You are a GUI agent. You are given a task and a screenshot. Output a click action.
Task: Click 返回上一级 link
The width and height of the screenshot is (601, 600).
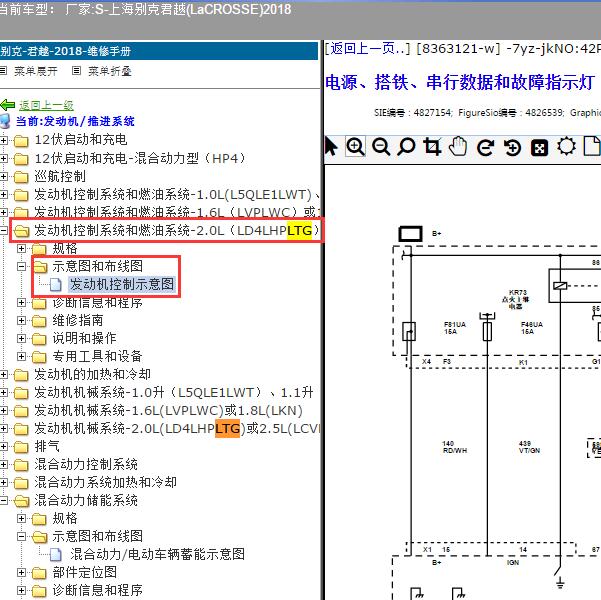tap(46, 105)
